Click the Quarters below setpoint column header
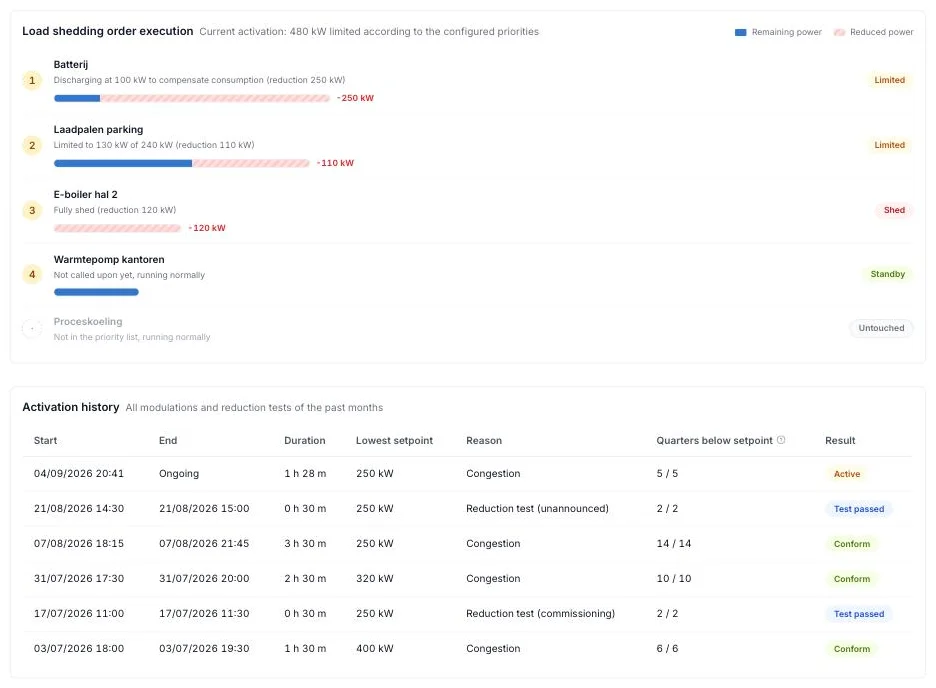 (x=715, y=440)
